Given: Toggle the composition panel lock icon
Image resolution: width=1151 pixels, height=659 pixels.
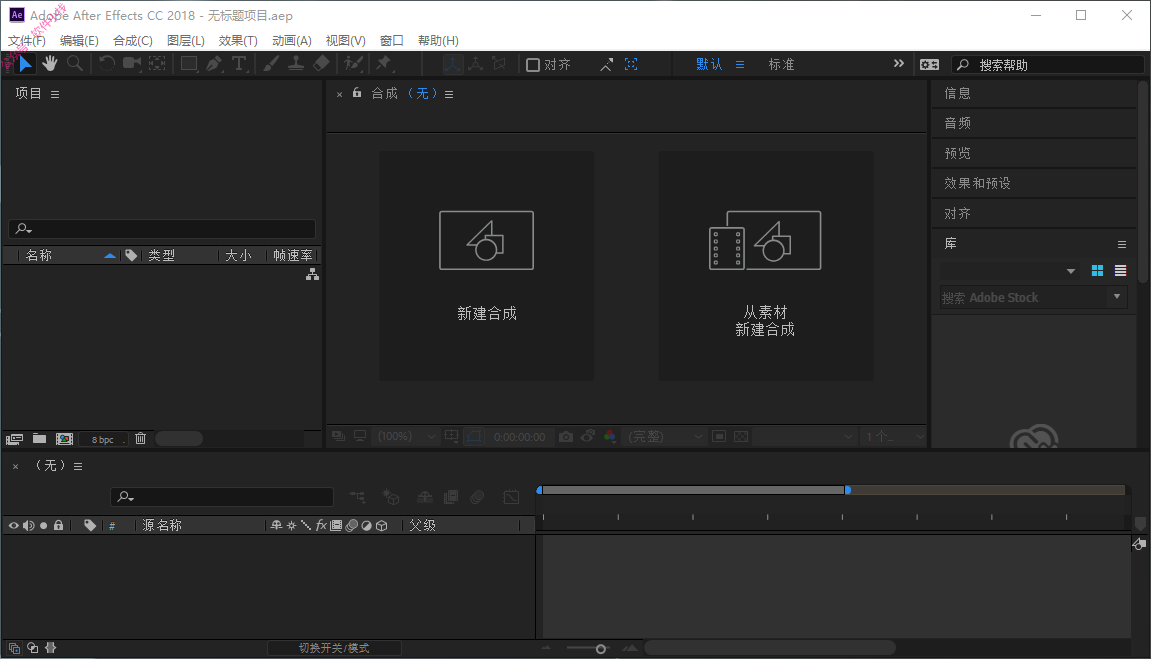Looking at the screenshot, I should pyautogui.click(x=357, y=93).
